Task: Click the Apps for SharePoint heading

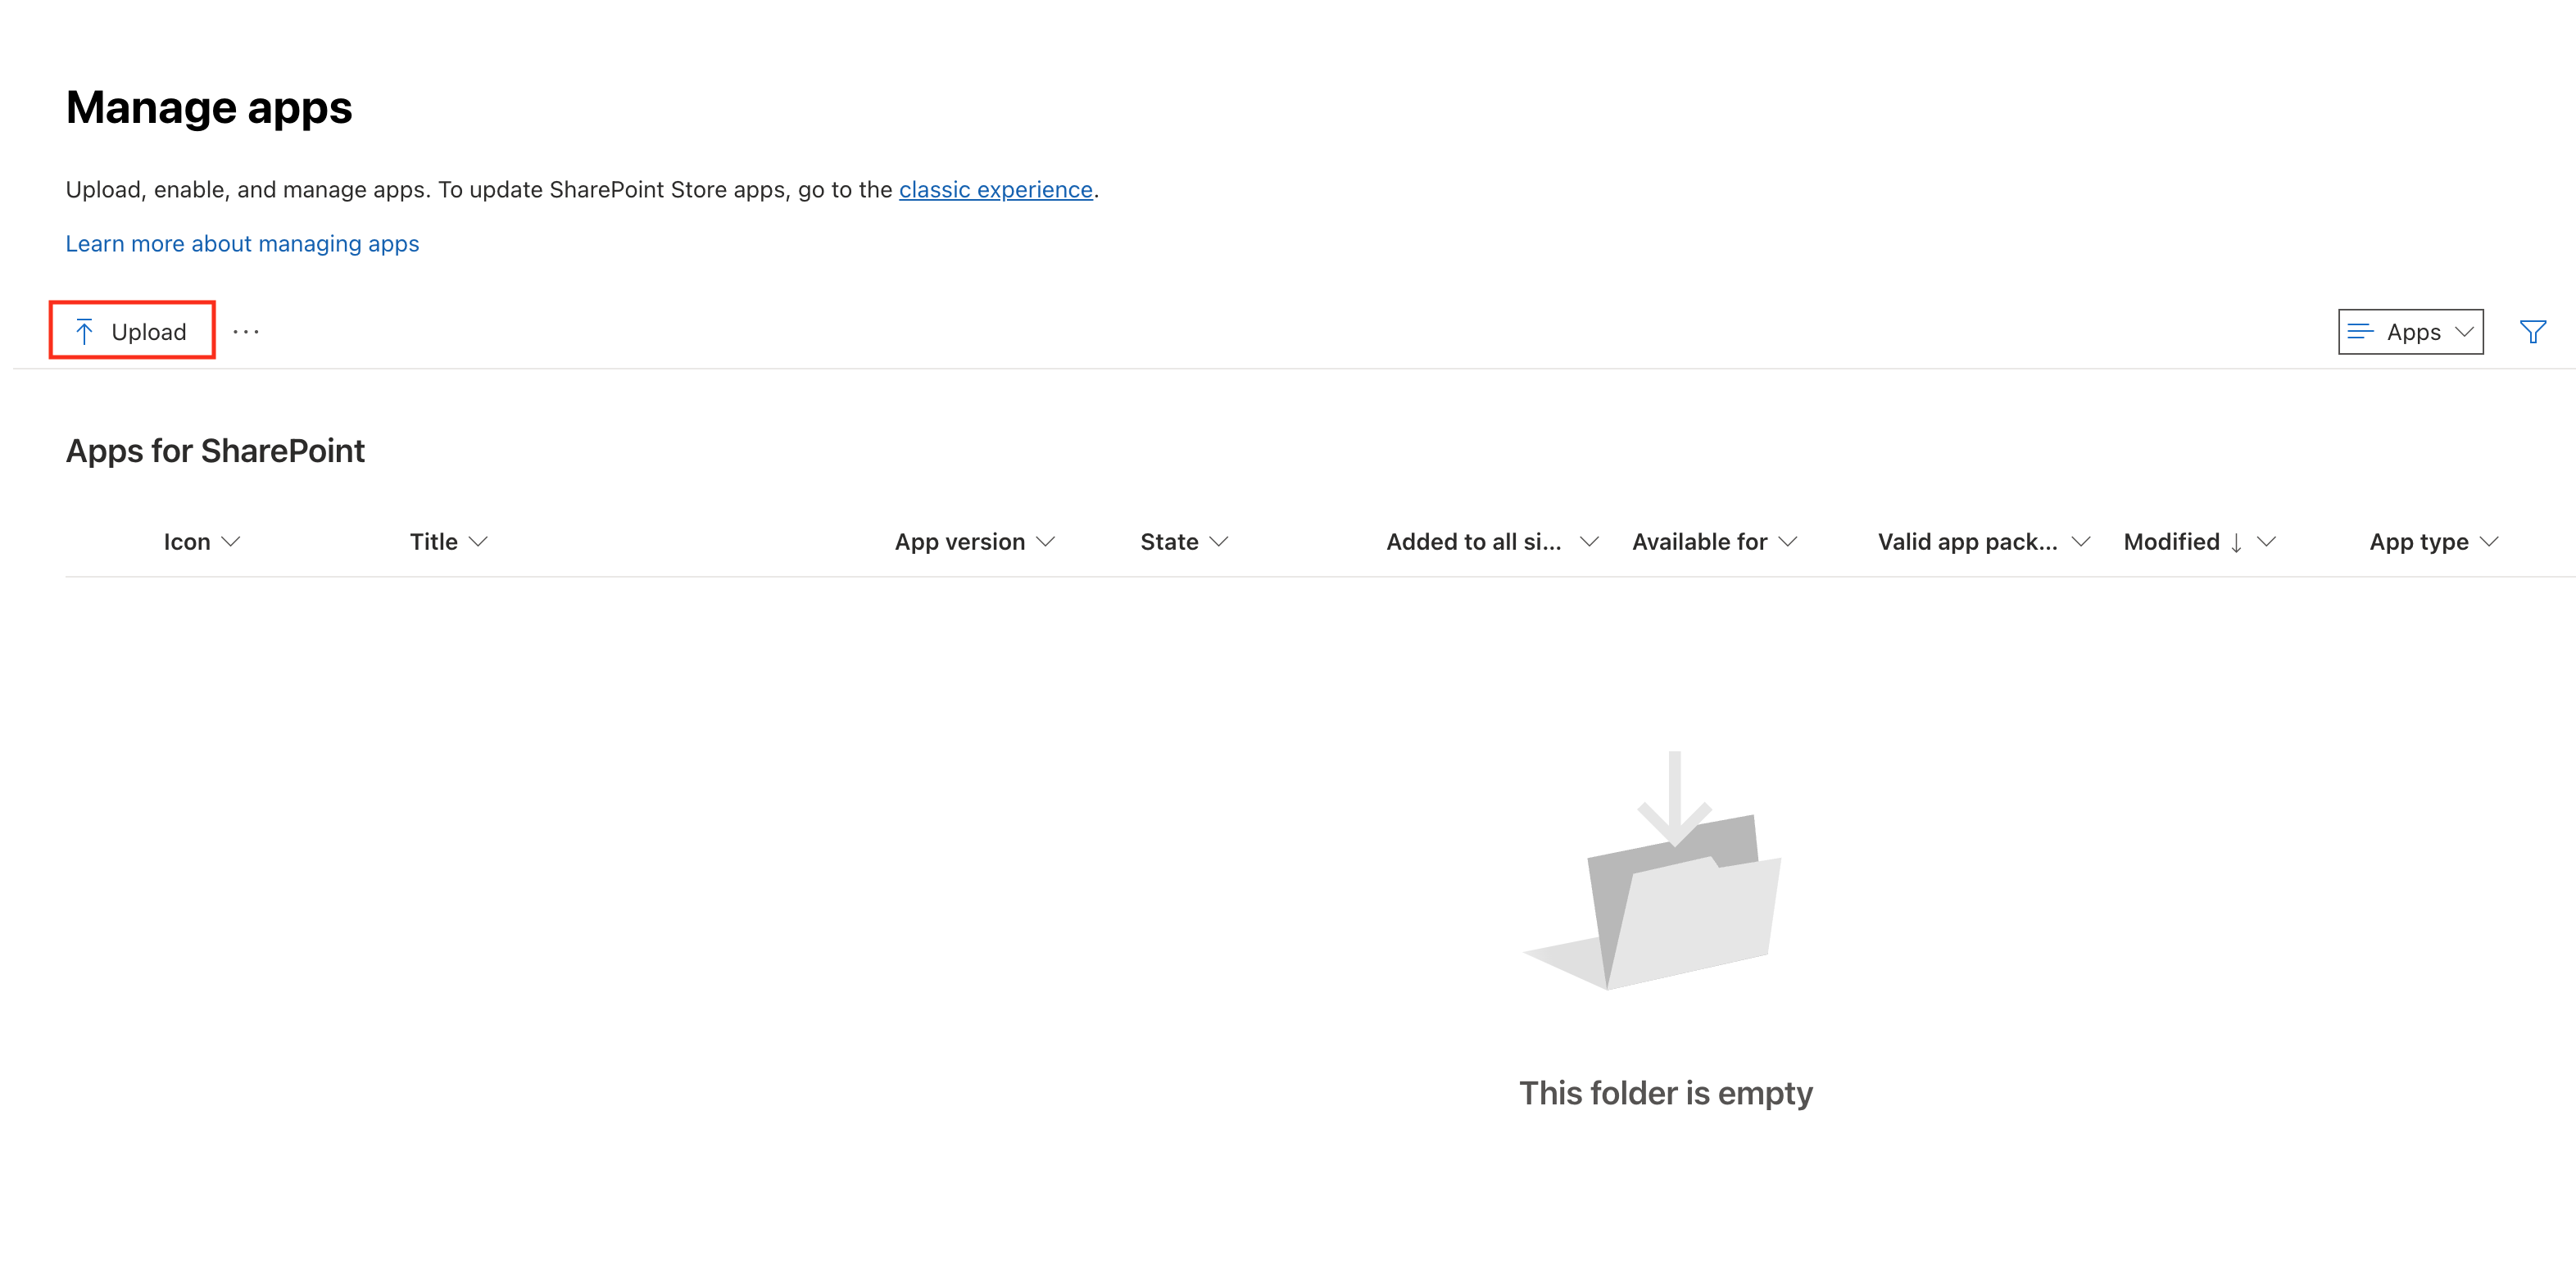Action: pos(215,451)
